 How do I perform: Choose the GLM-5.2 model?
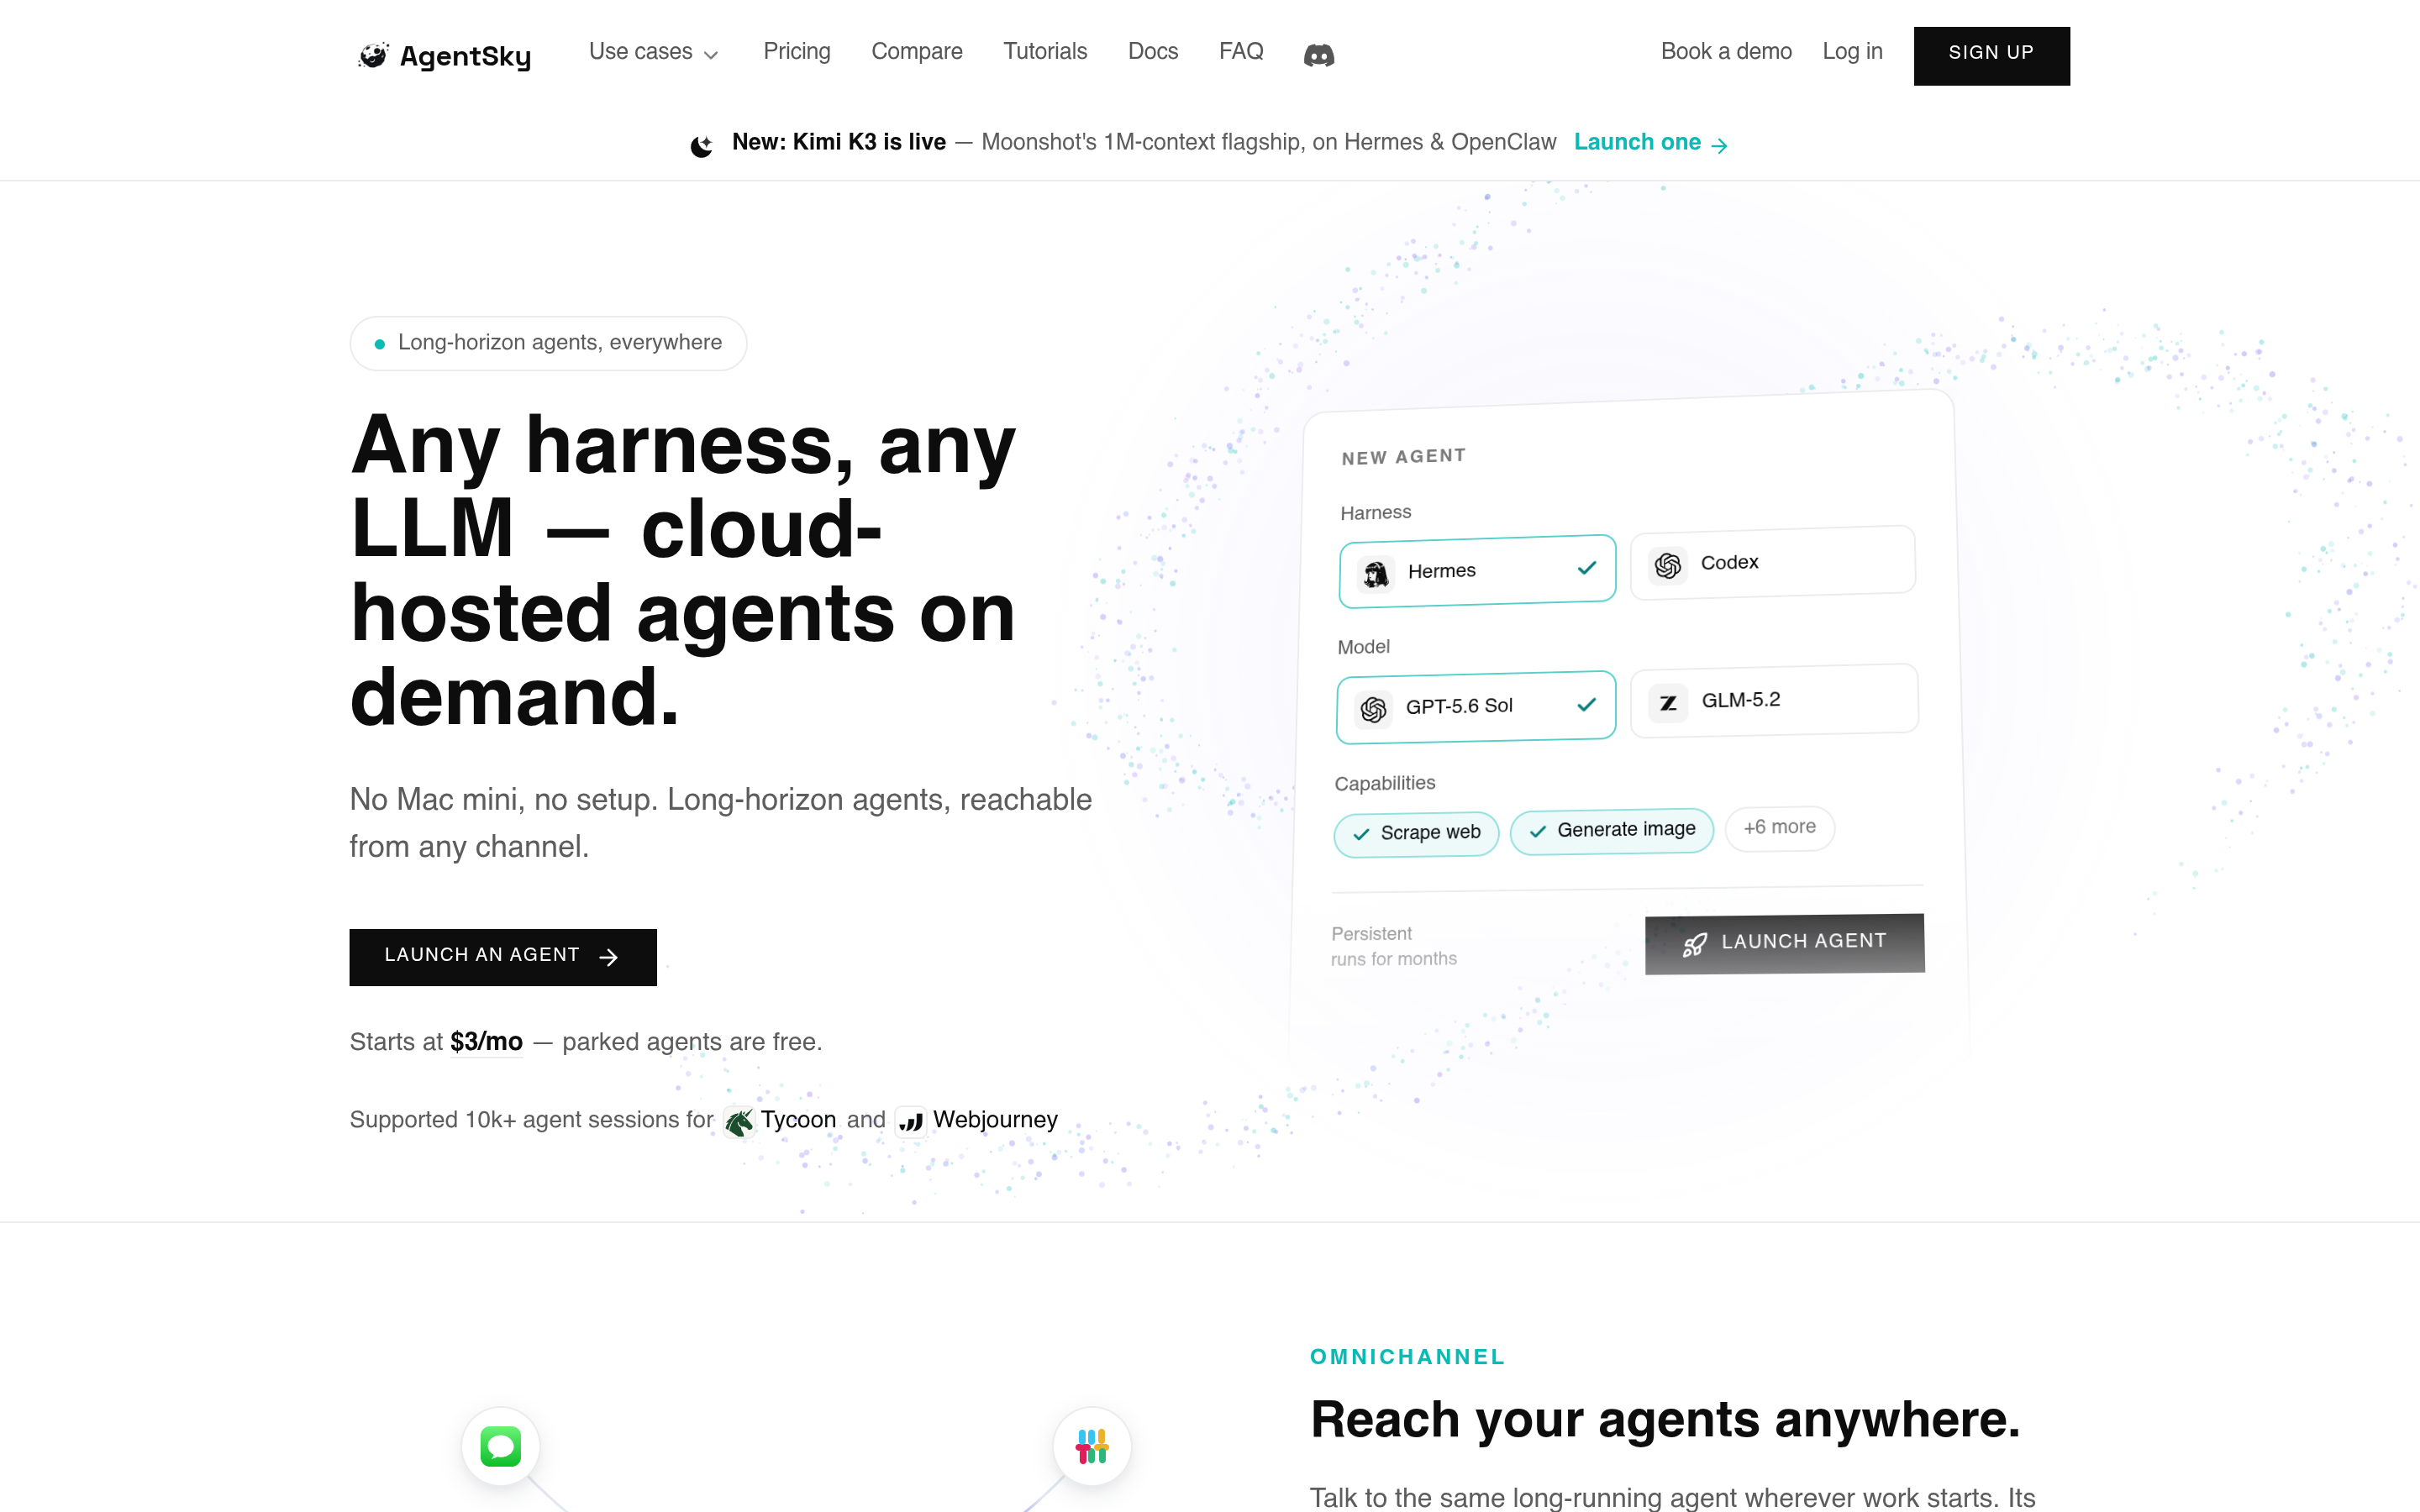(x=1774, y=700)
